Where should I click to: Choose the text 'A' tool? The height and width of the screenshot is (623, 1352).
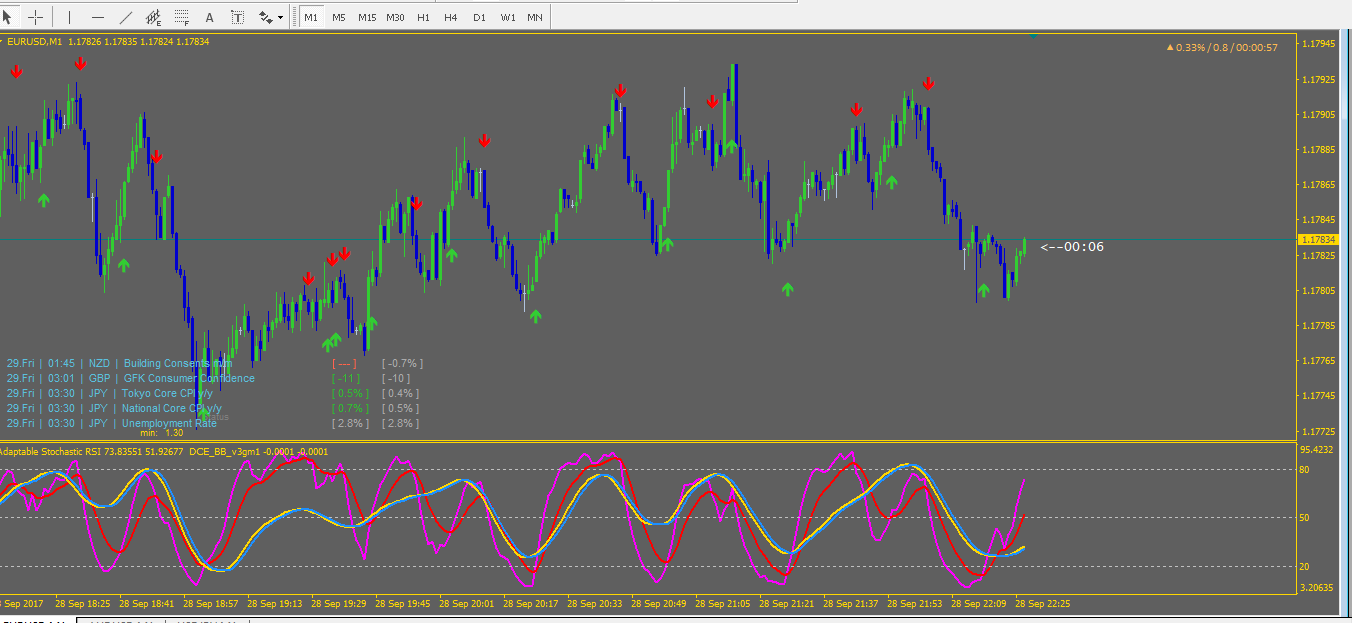pos(209,17)
